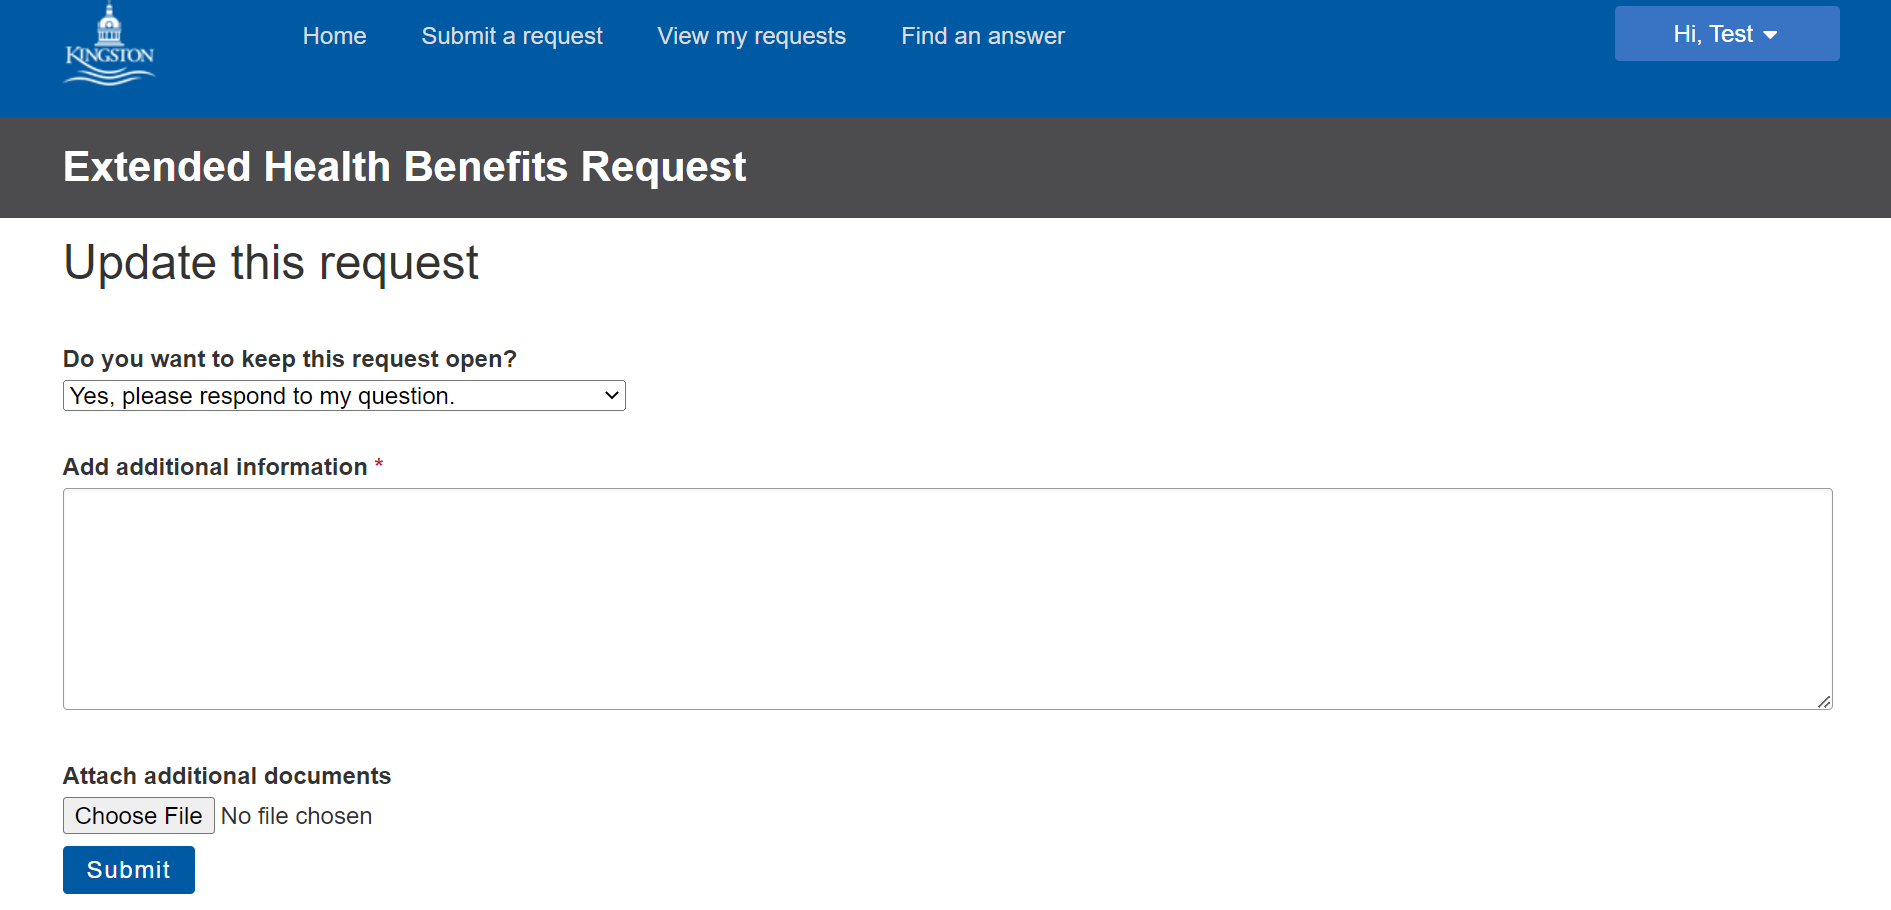
Task: Click the textarea resize handle
Action: pyautogui.click(x=1826, y=701)
